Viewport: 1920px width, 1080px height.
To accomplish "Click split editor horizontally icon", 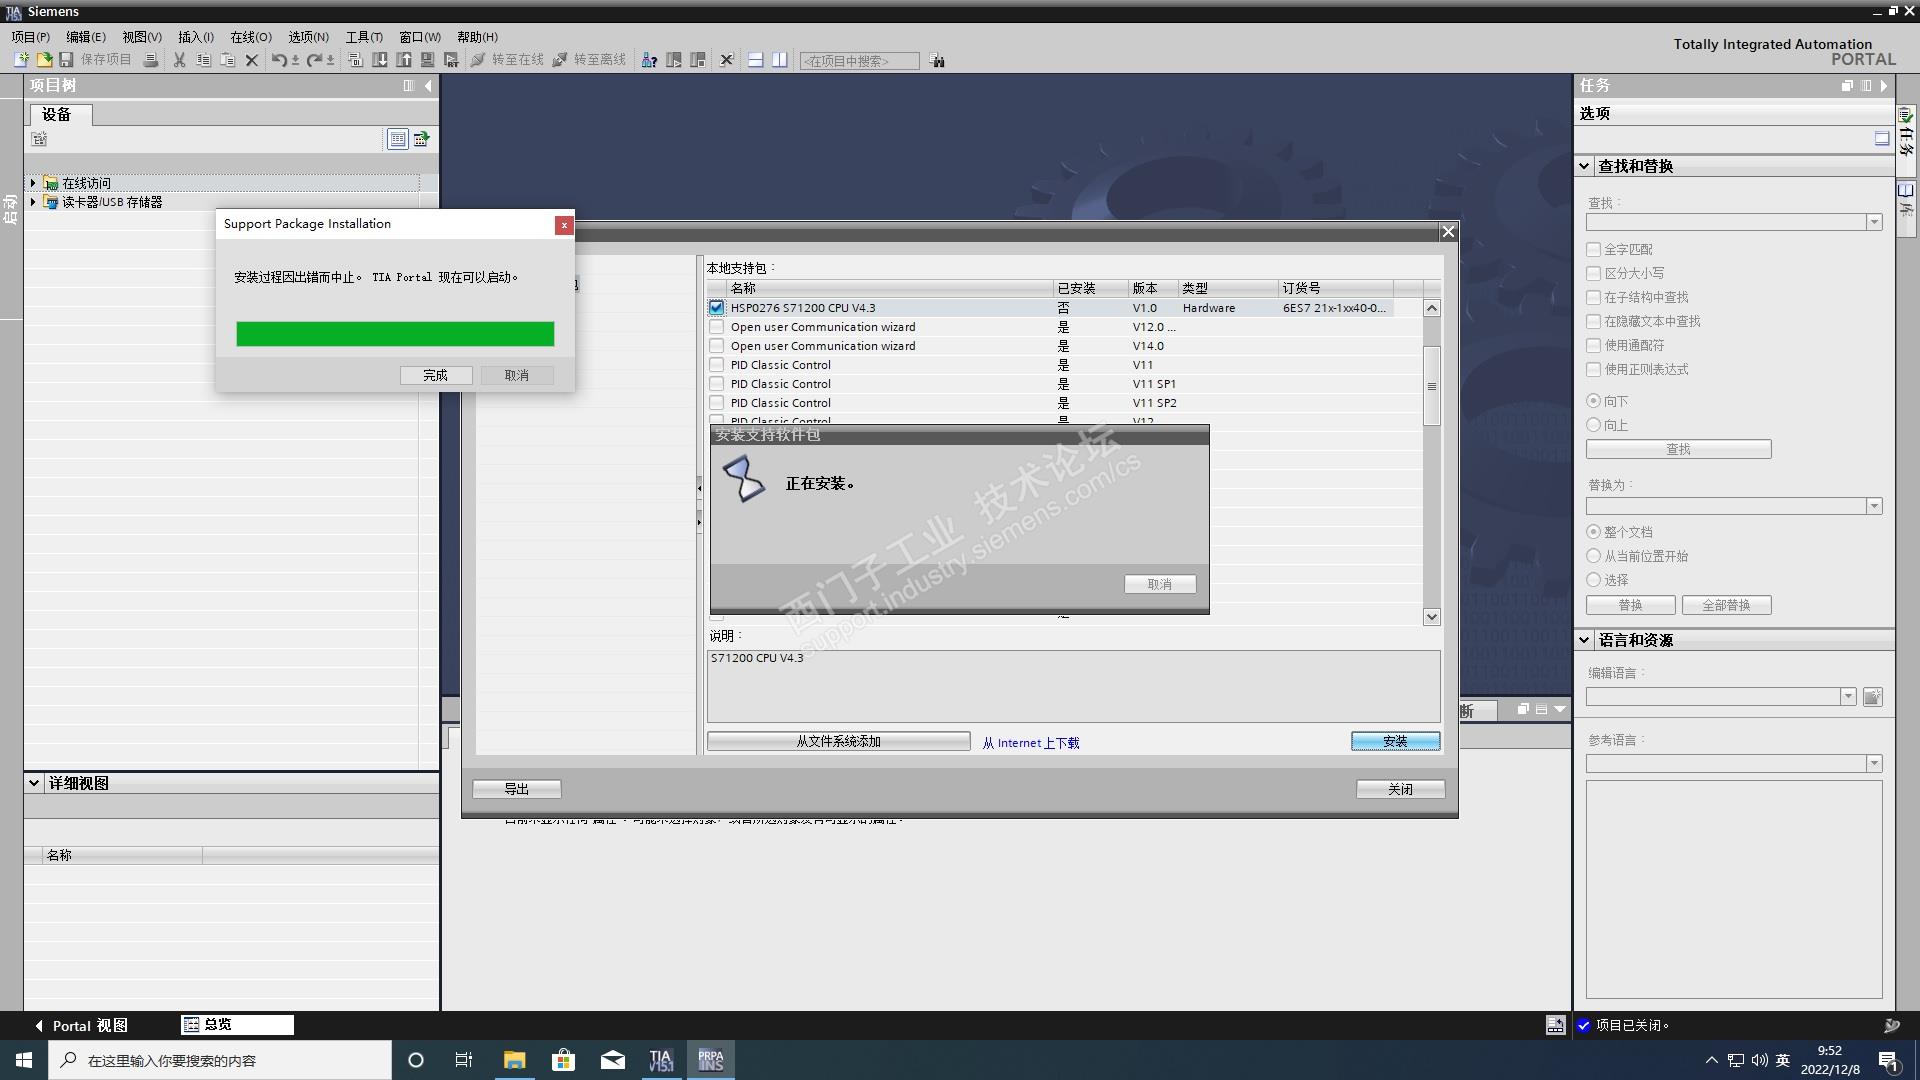I will pyautogui.click(x=756, y=60).
